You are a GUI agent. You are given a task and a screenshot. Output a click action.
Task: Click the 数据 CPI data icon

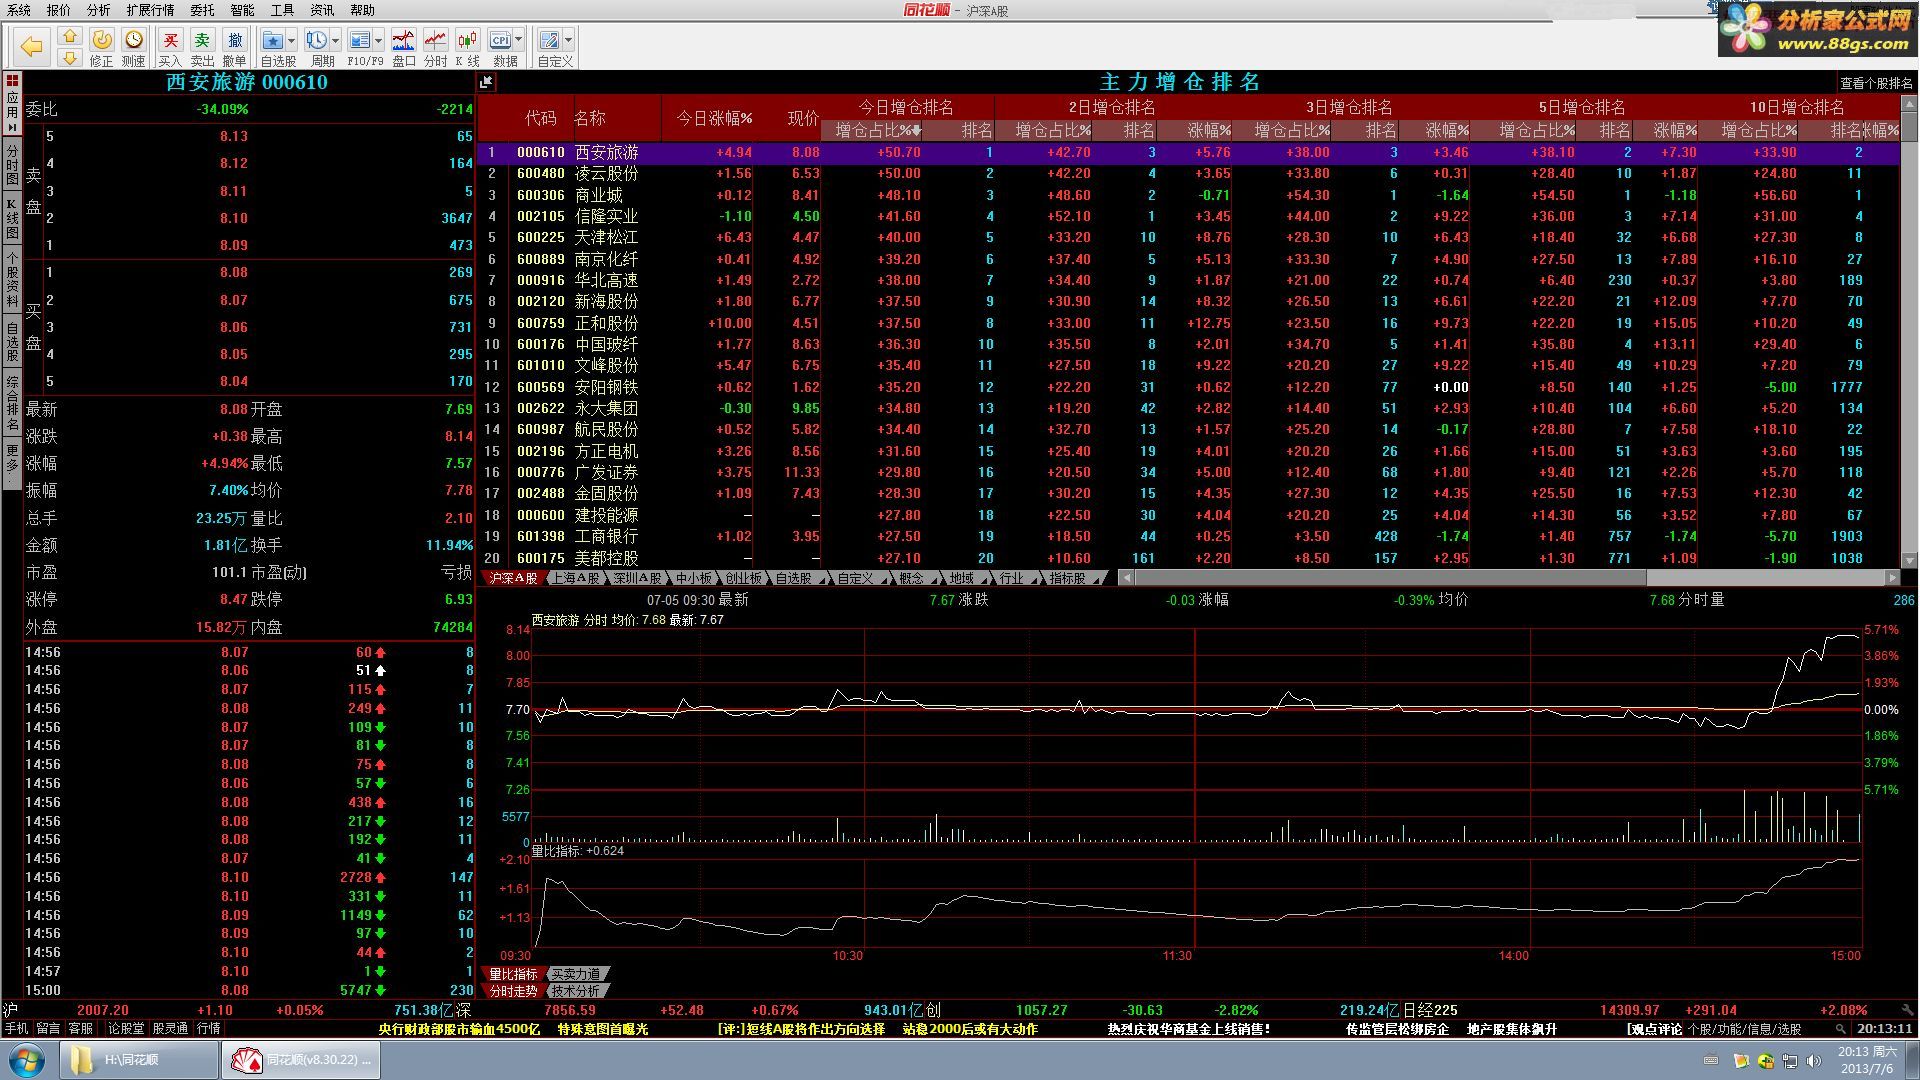[x=500, y=40]
